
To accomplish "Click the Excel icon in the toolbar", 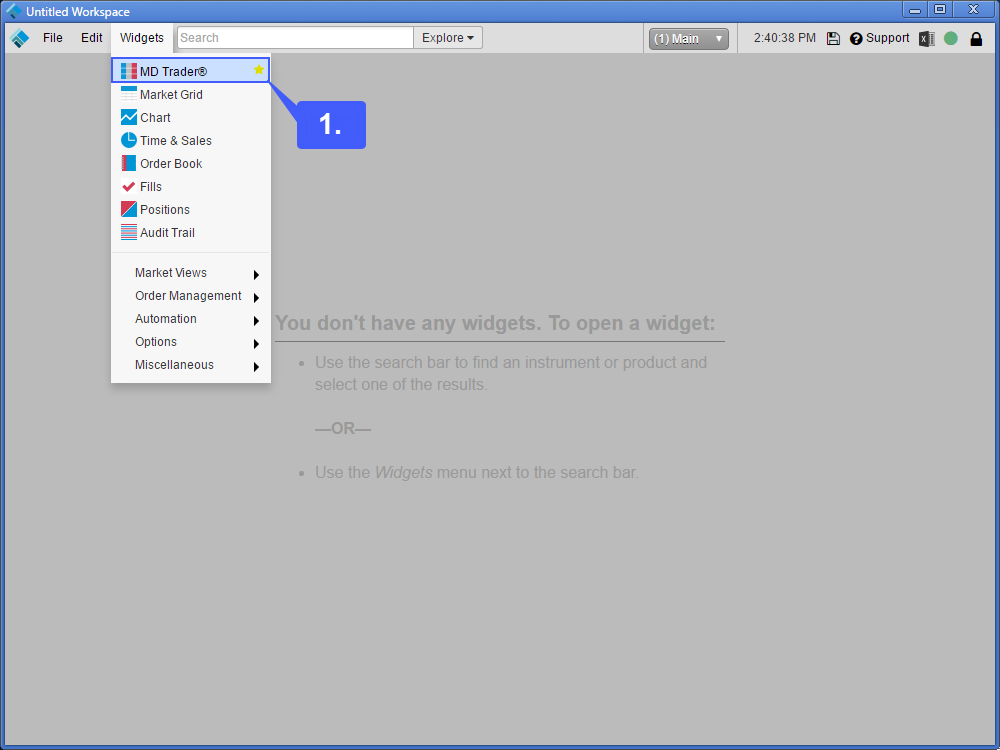I will [x=927, y=39].
